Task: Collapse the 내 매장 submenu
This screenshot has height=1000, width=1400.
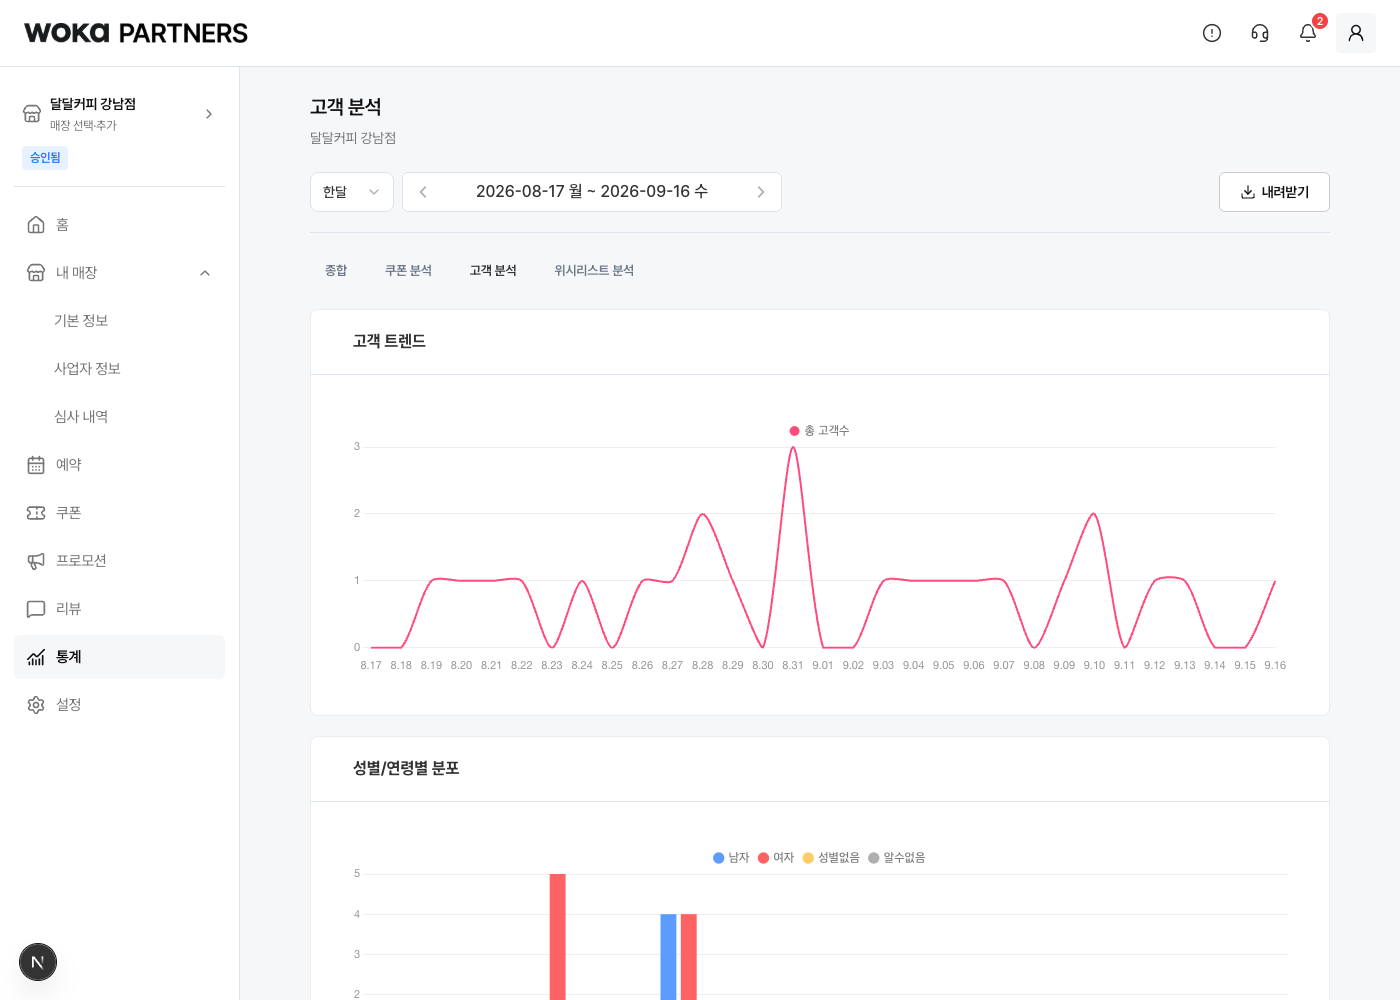Action: coord(205,273)
